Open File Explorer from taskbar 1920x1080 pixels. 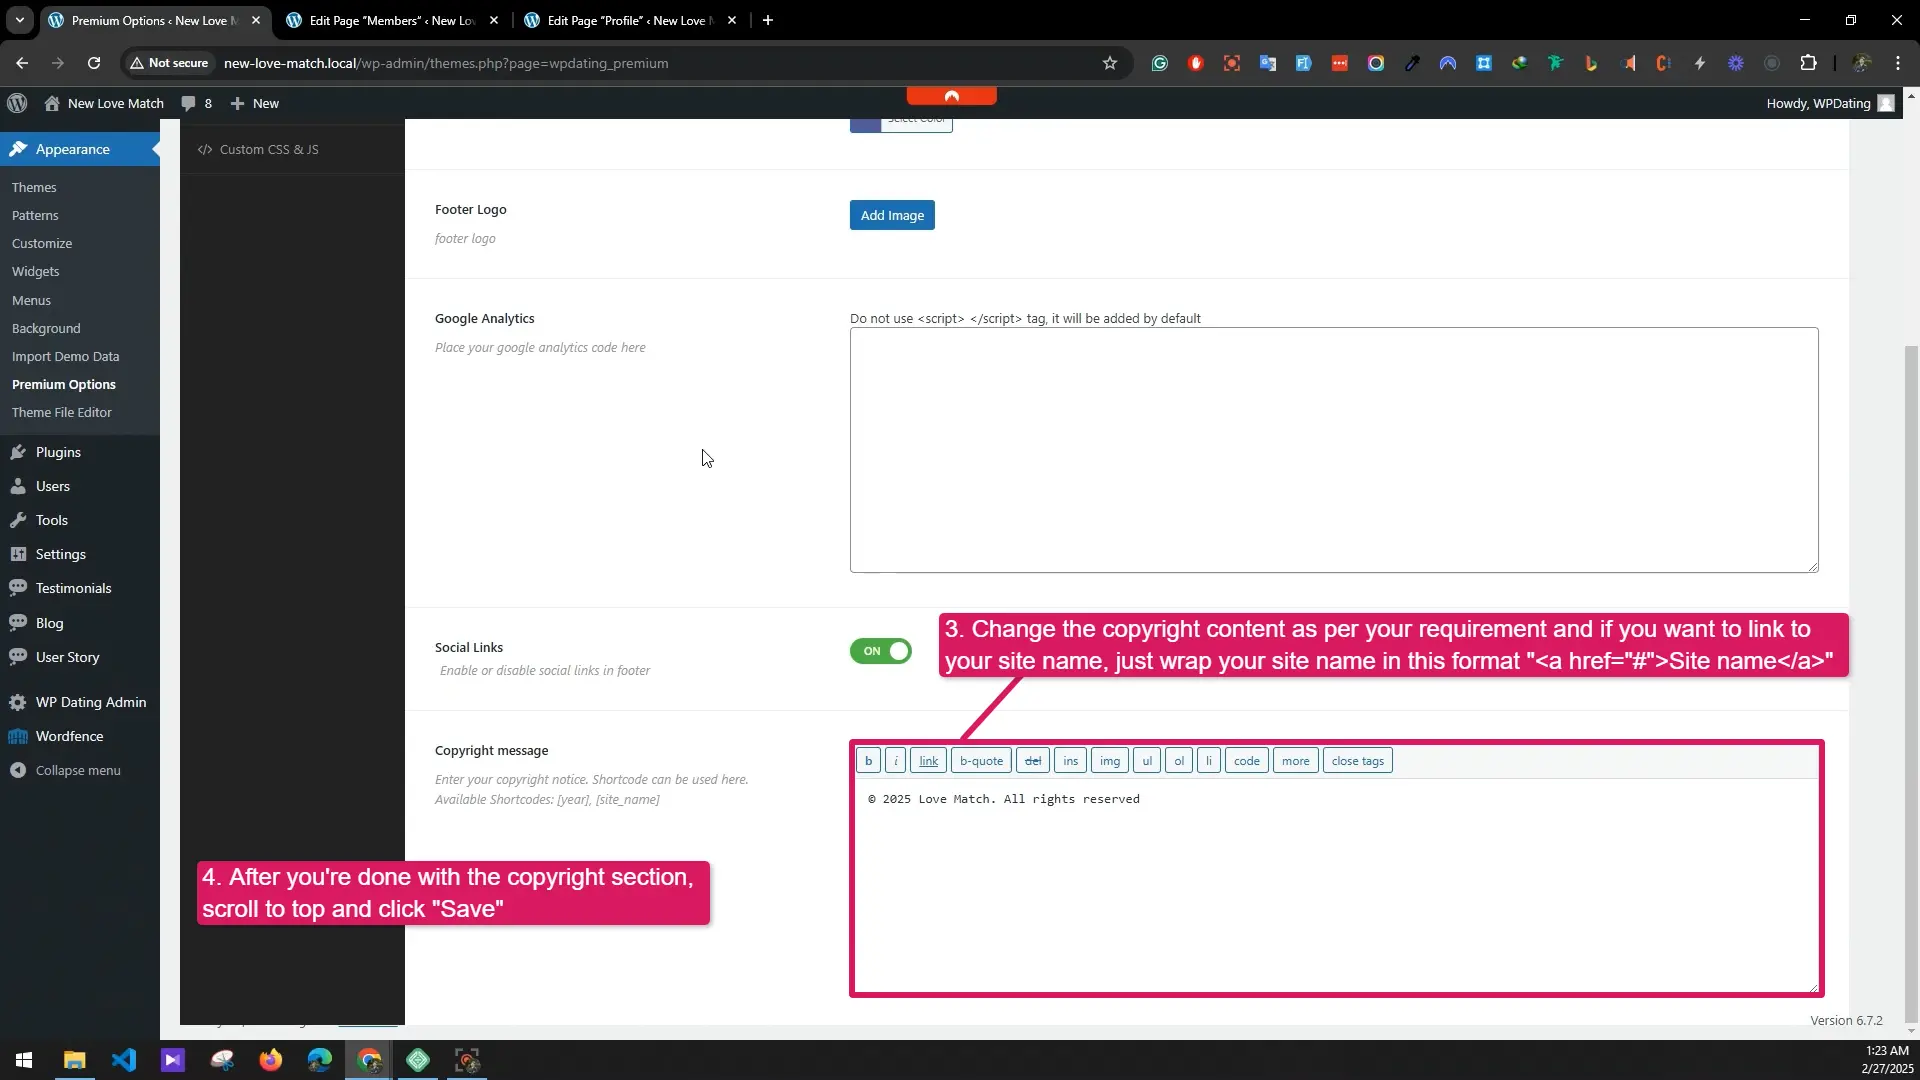(x=75, y=1060)
